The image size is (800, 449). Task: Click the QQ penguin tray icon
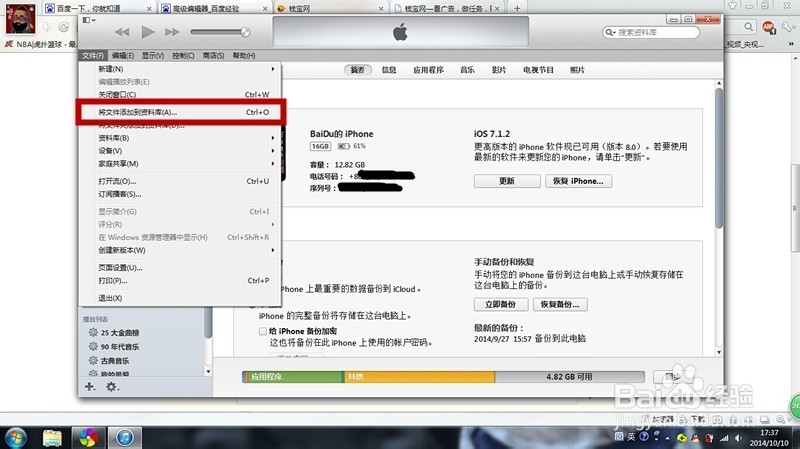click(x=695, y=438)
